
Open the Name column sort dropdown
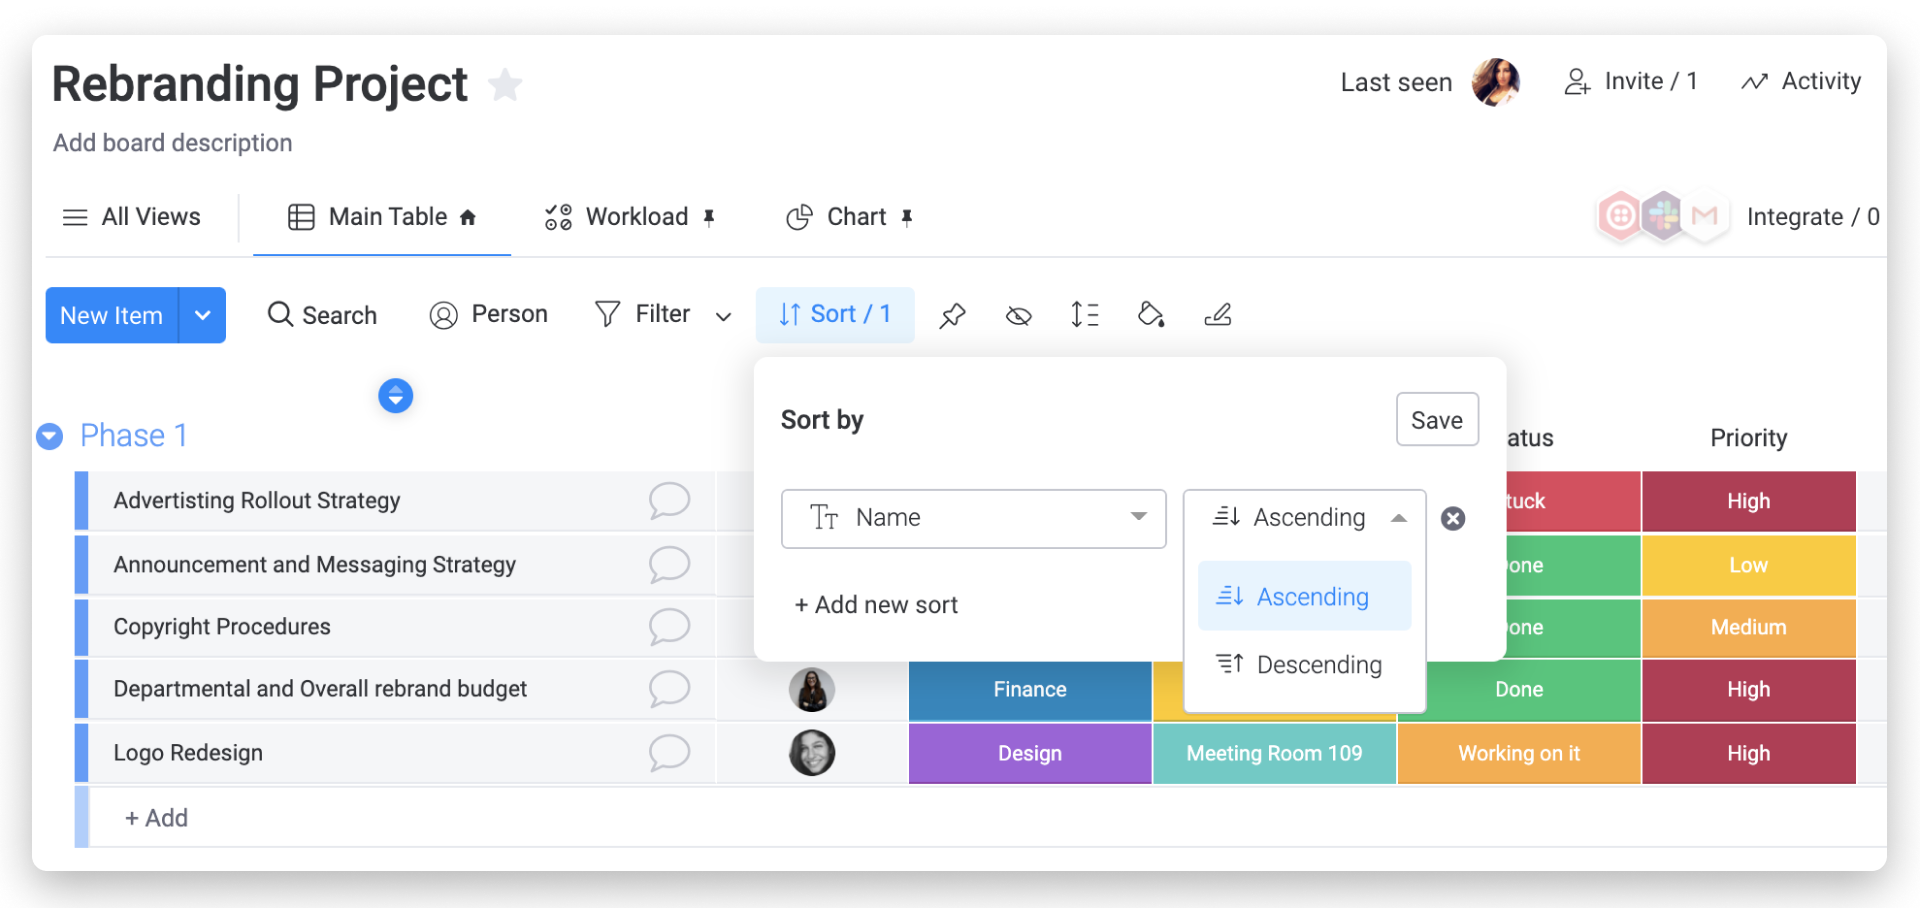pos(973,518)
